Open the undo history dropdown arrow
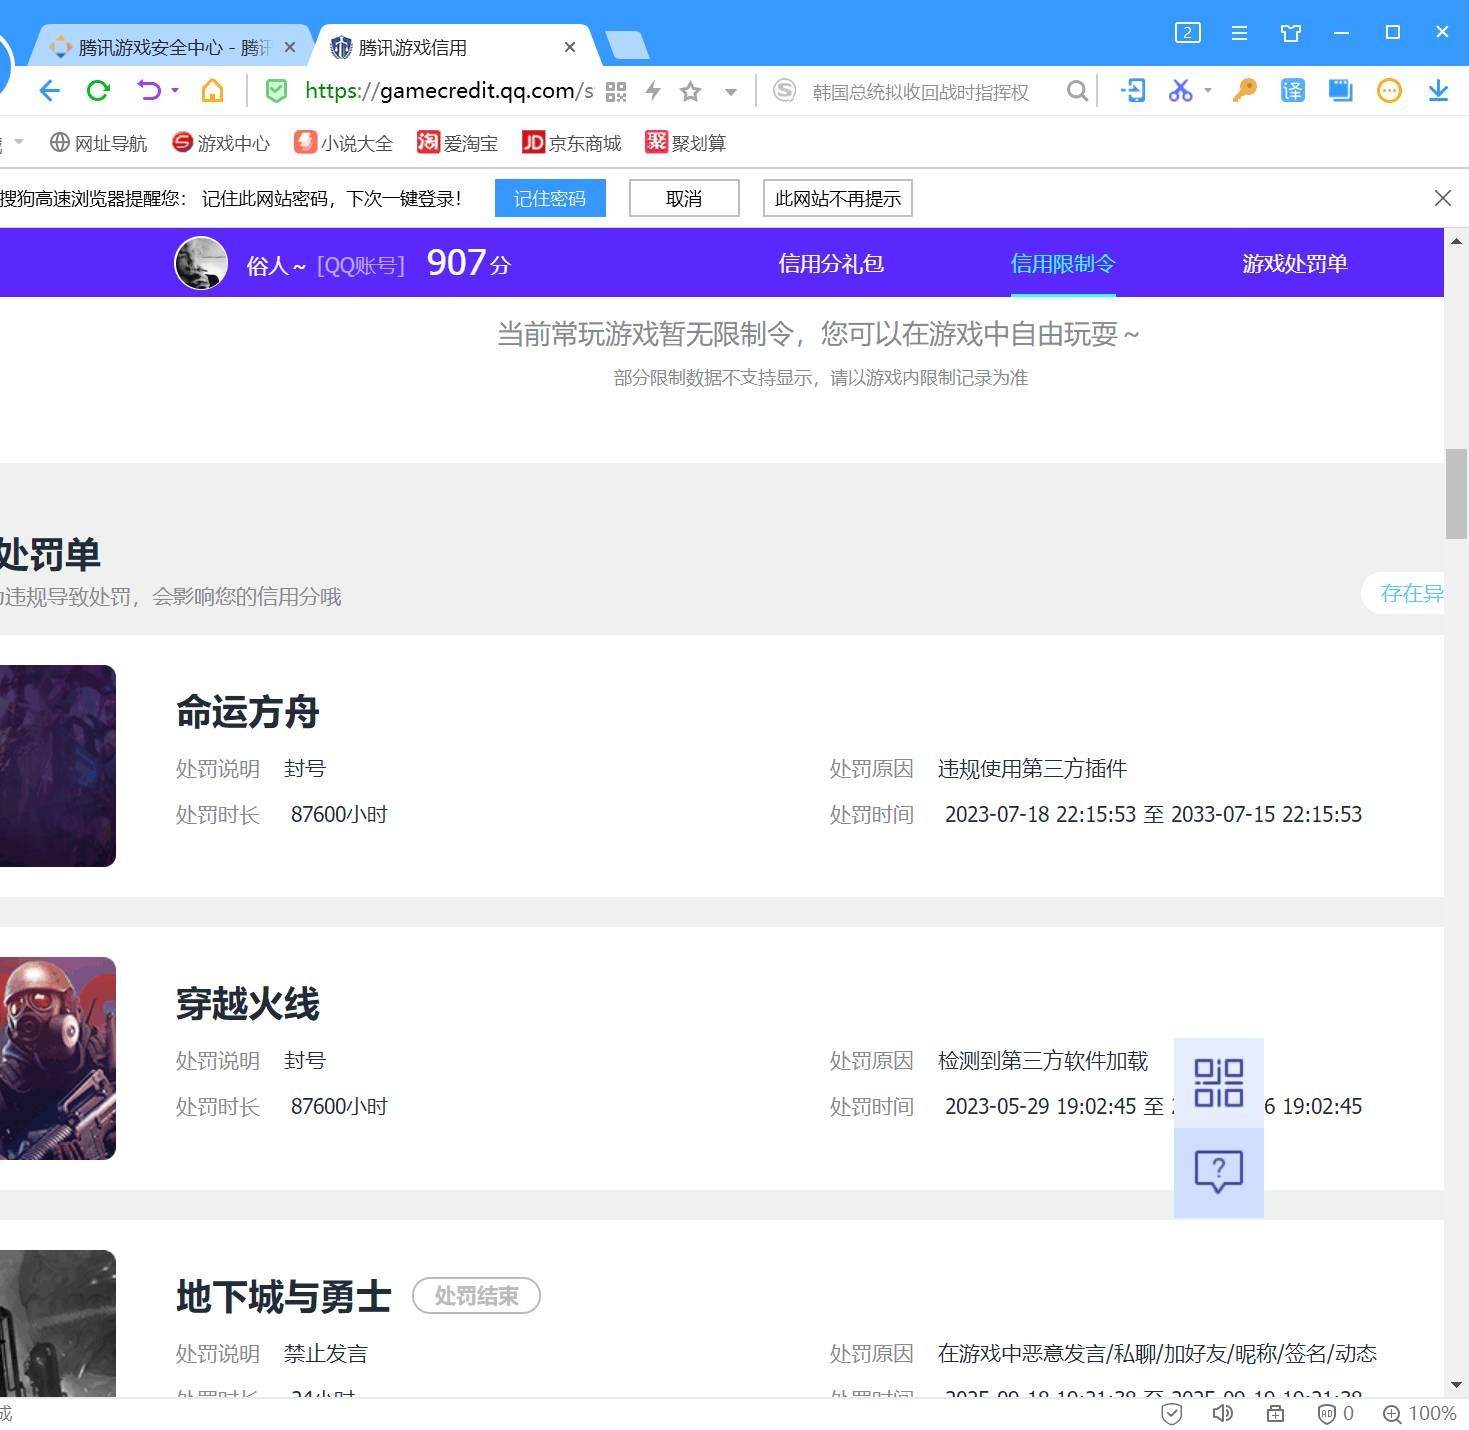1469x1430 pixels. [175, 91]
